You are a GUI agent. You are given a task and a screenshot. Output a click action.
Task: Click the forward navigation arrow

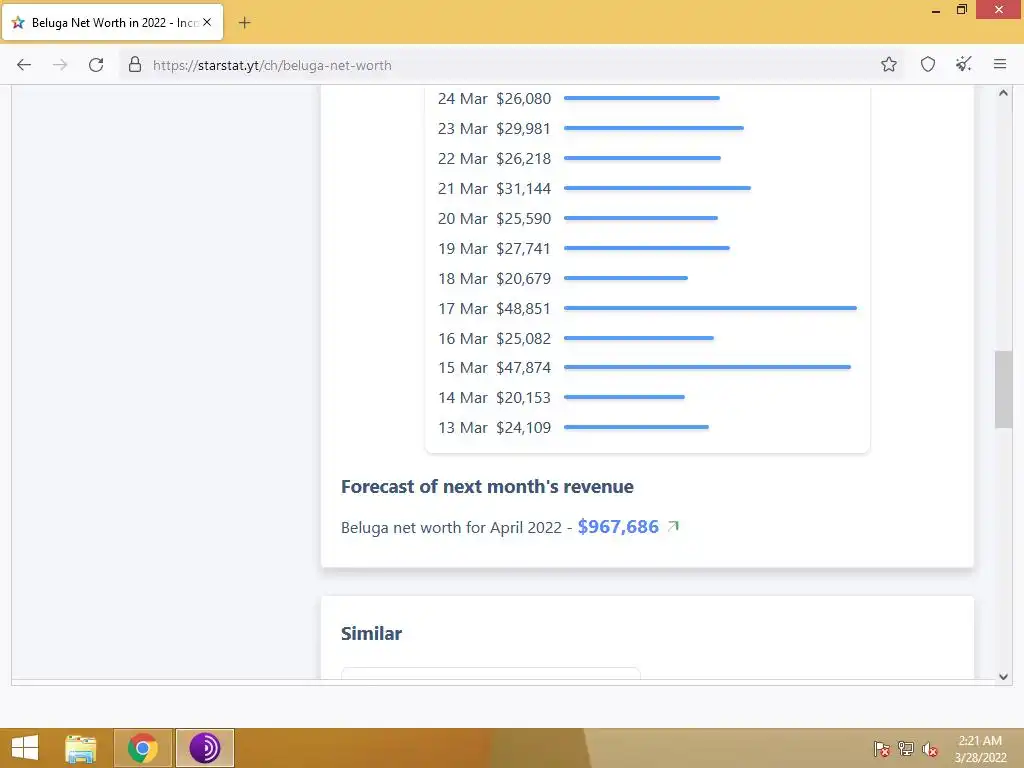tap(60, 65)
